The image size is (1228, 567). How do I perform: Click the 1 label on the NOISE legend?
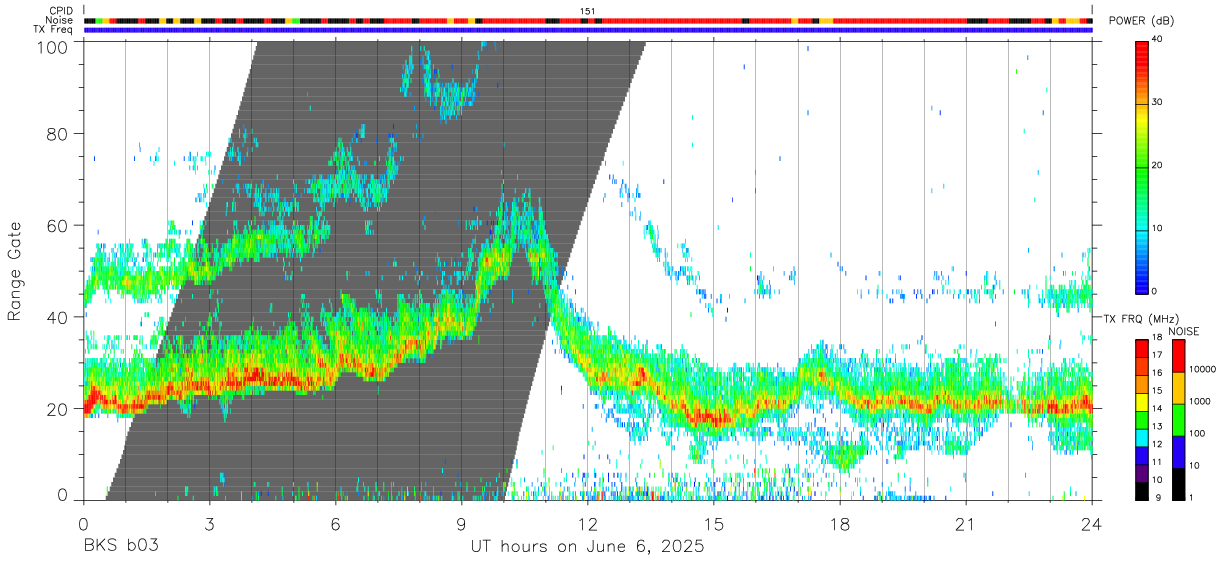point(1192,497)
